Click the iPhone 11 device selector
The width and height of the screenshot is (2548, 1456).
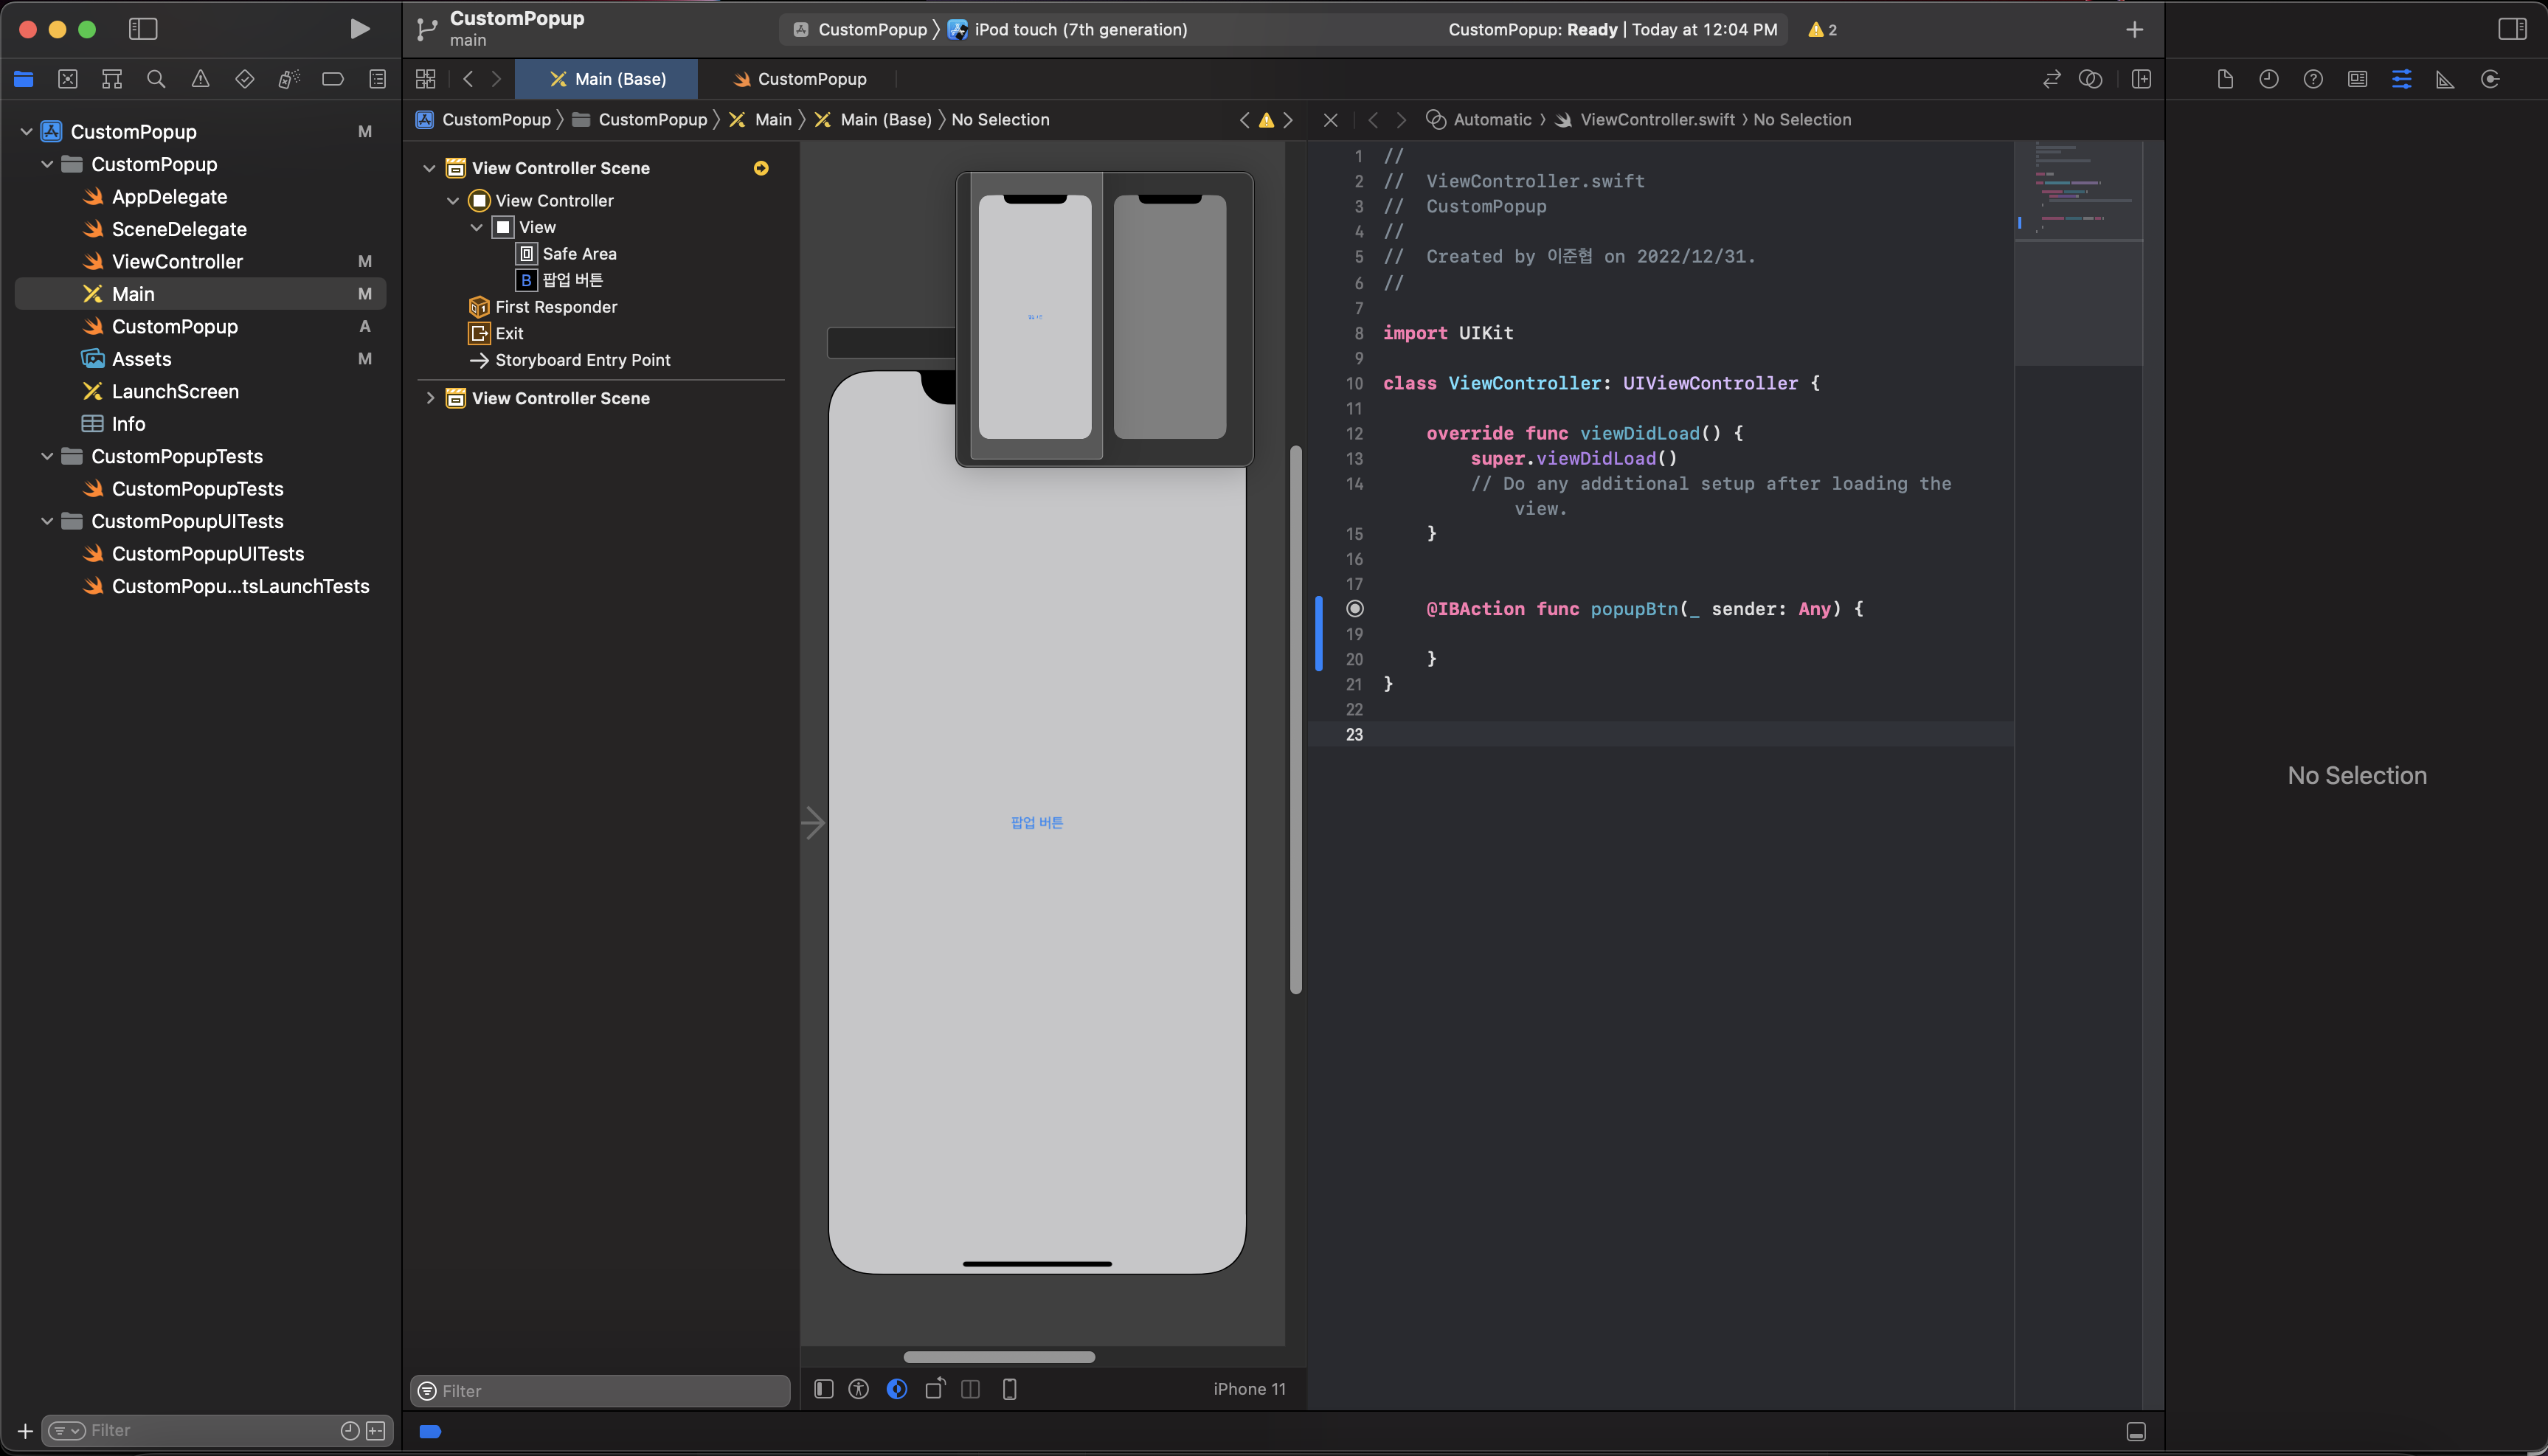pyautogui.click(x=1249, y=1389)
